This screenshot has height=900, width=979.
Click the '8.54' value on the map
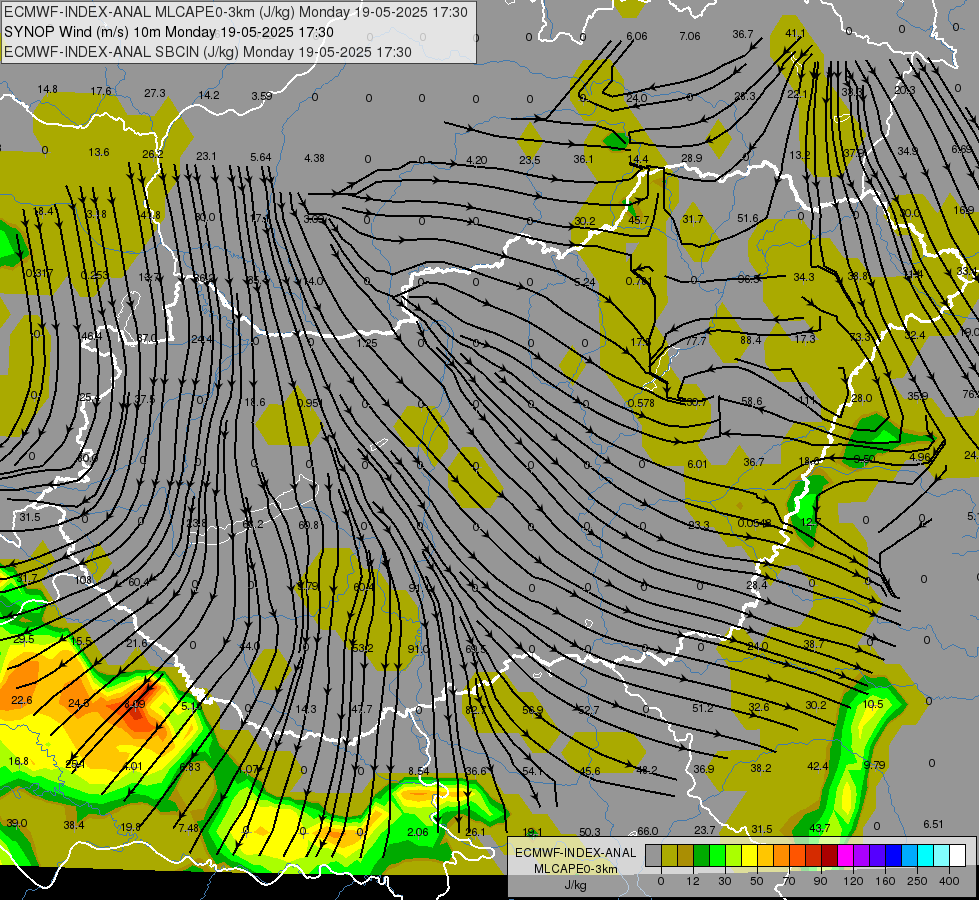click(x=419, y=771)
